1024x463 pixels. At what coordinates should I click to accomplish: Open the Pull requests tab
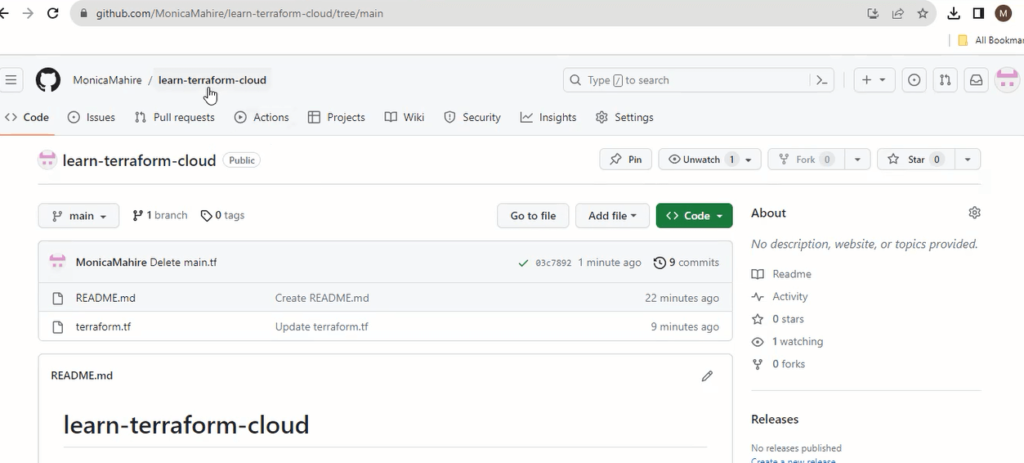click(x=174, y=118)
